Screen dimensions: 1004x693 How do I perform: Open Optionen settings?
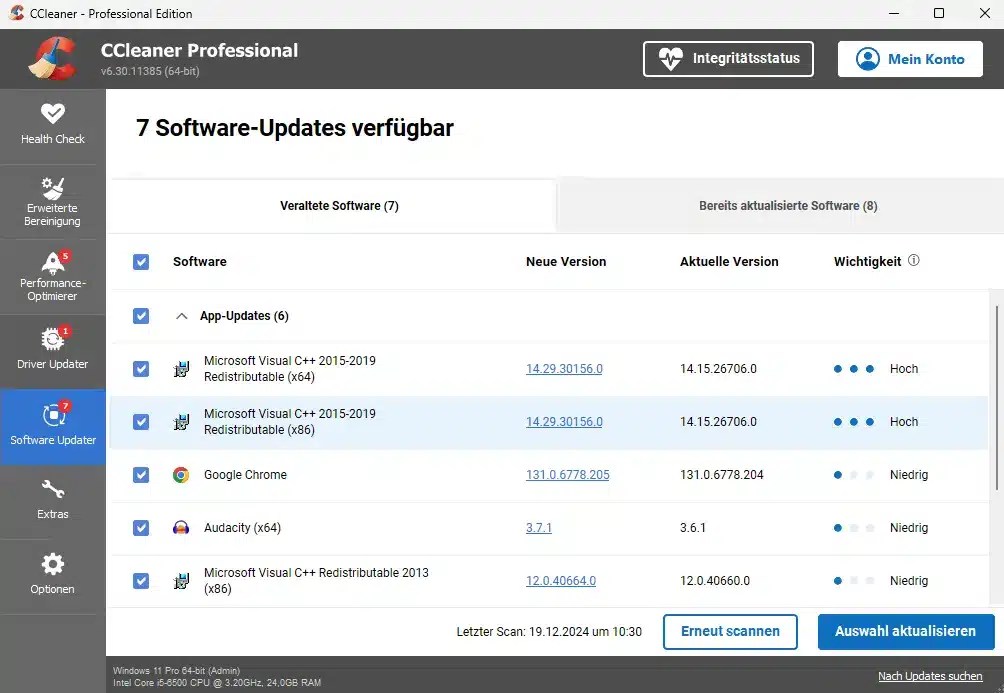pos(53,576)
